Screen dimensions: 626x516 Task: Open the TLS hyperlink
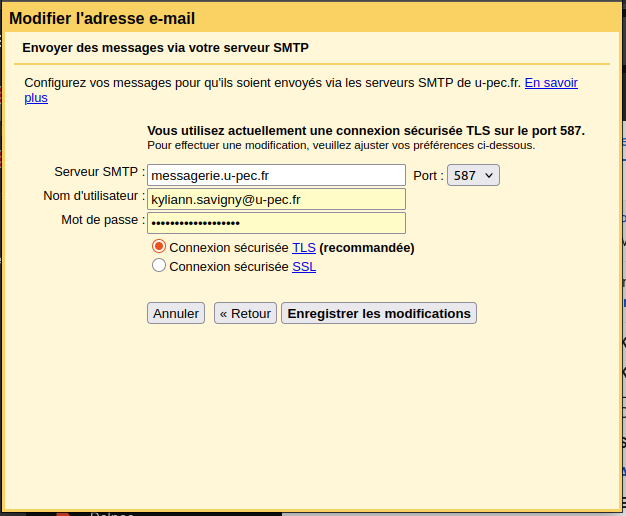click(x=304, y=247)
